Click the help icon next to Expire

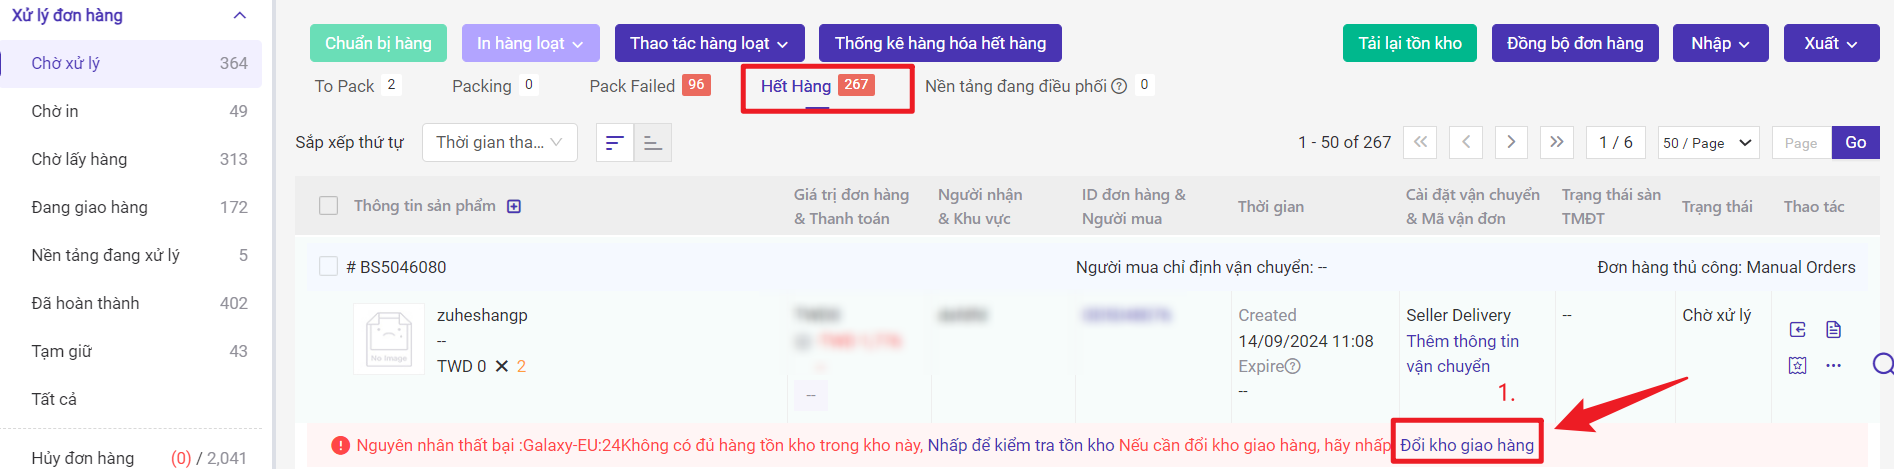(x=1293, y=366)
